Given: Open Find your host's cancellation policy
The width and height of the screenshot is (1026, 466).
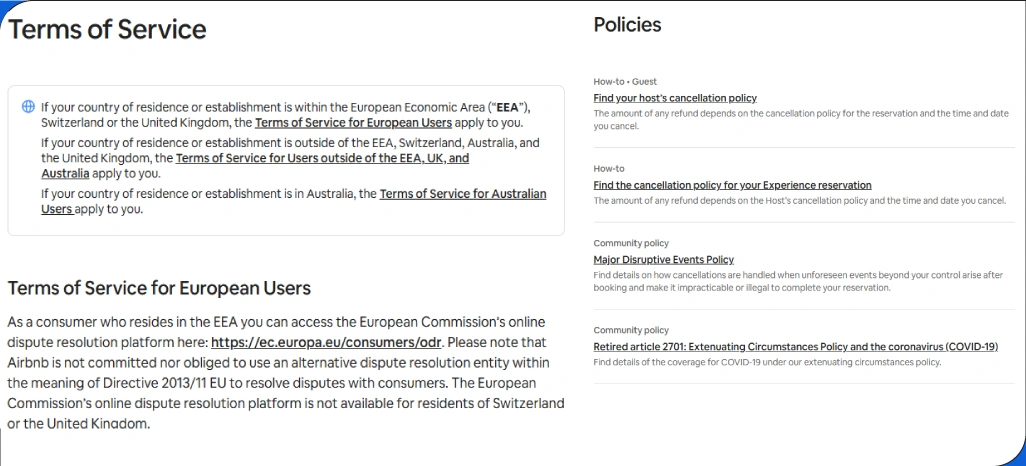Looking at the screenshot, I should pos(675,98).
